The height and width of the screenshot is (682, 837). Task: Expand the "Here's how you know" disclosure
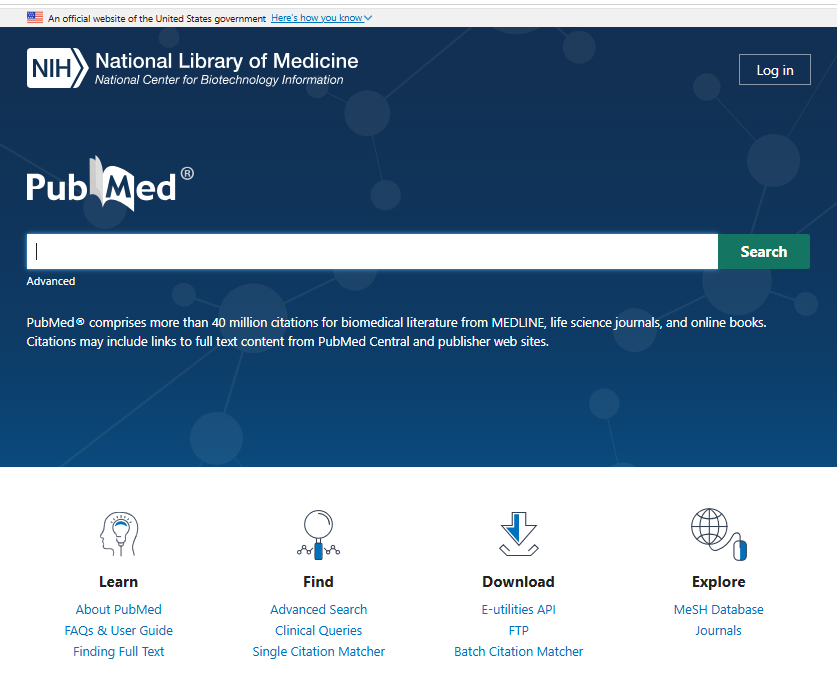click(321, 18)
